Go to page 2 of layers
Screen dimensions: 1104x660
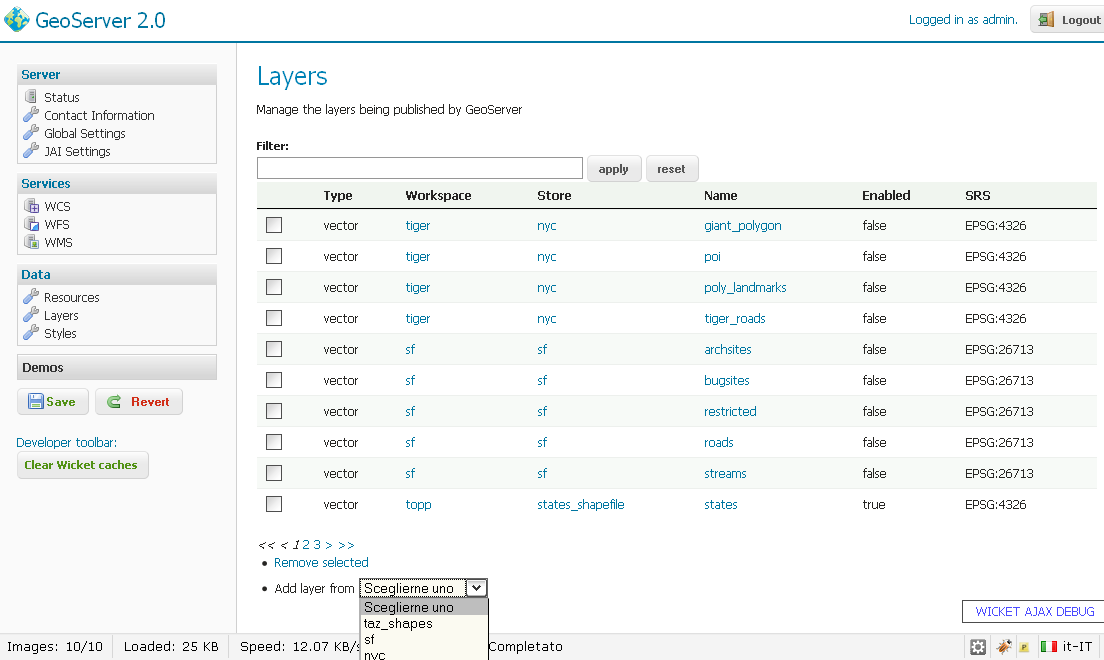[306, 544]
